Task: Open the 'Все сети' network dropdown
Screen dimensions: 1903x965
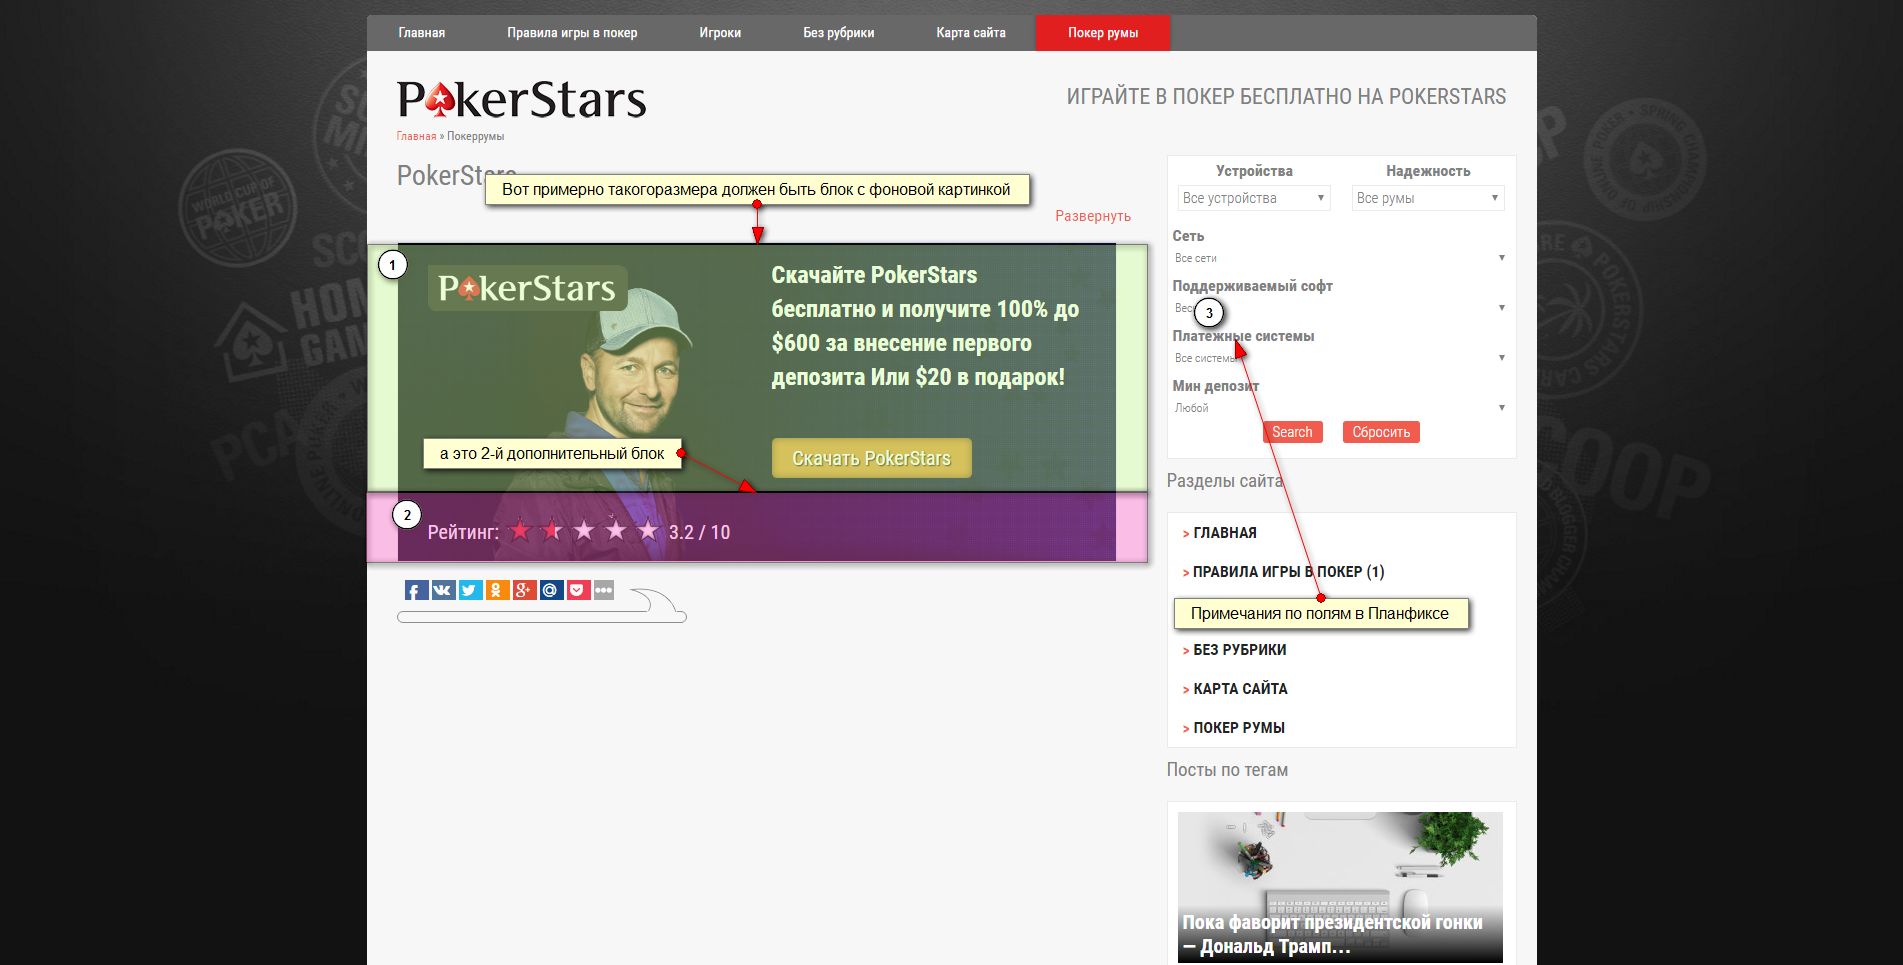Action: click(x=1340, y=258)
